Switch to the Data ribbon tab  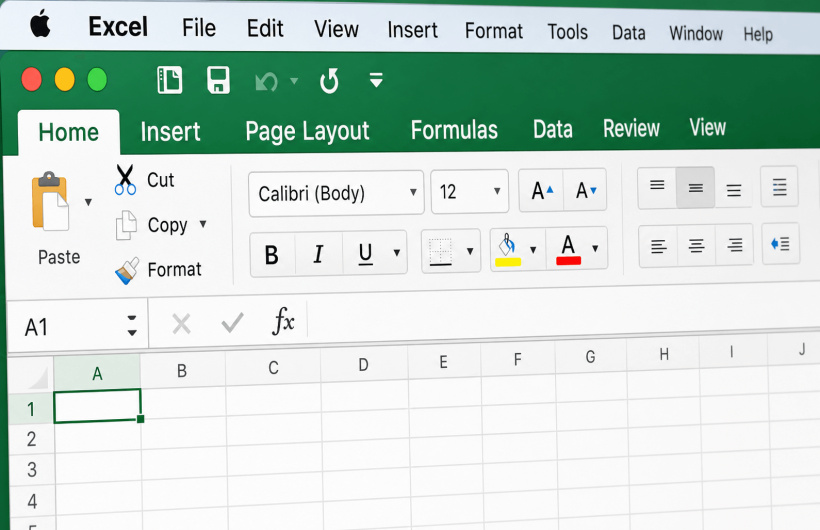553,129
